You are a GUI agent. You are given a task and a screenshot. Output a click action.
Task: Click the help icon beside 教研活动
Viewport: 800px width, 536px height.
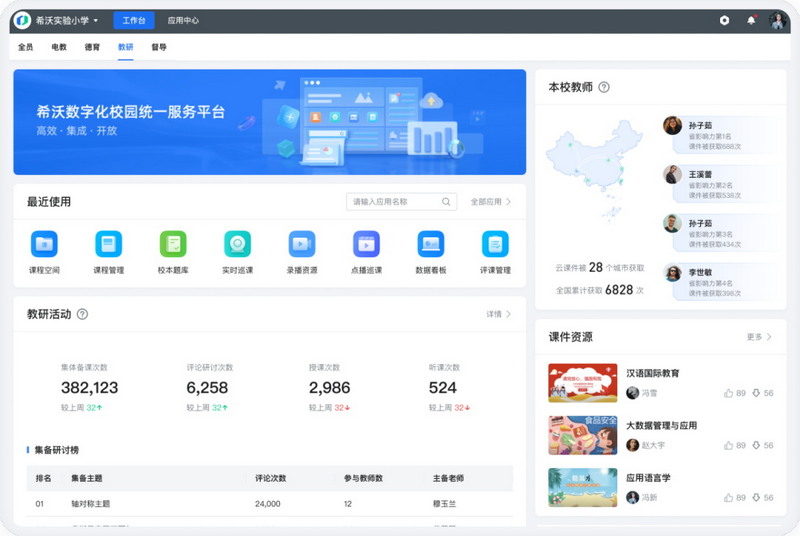click(82, 314)
